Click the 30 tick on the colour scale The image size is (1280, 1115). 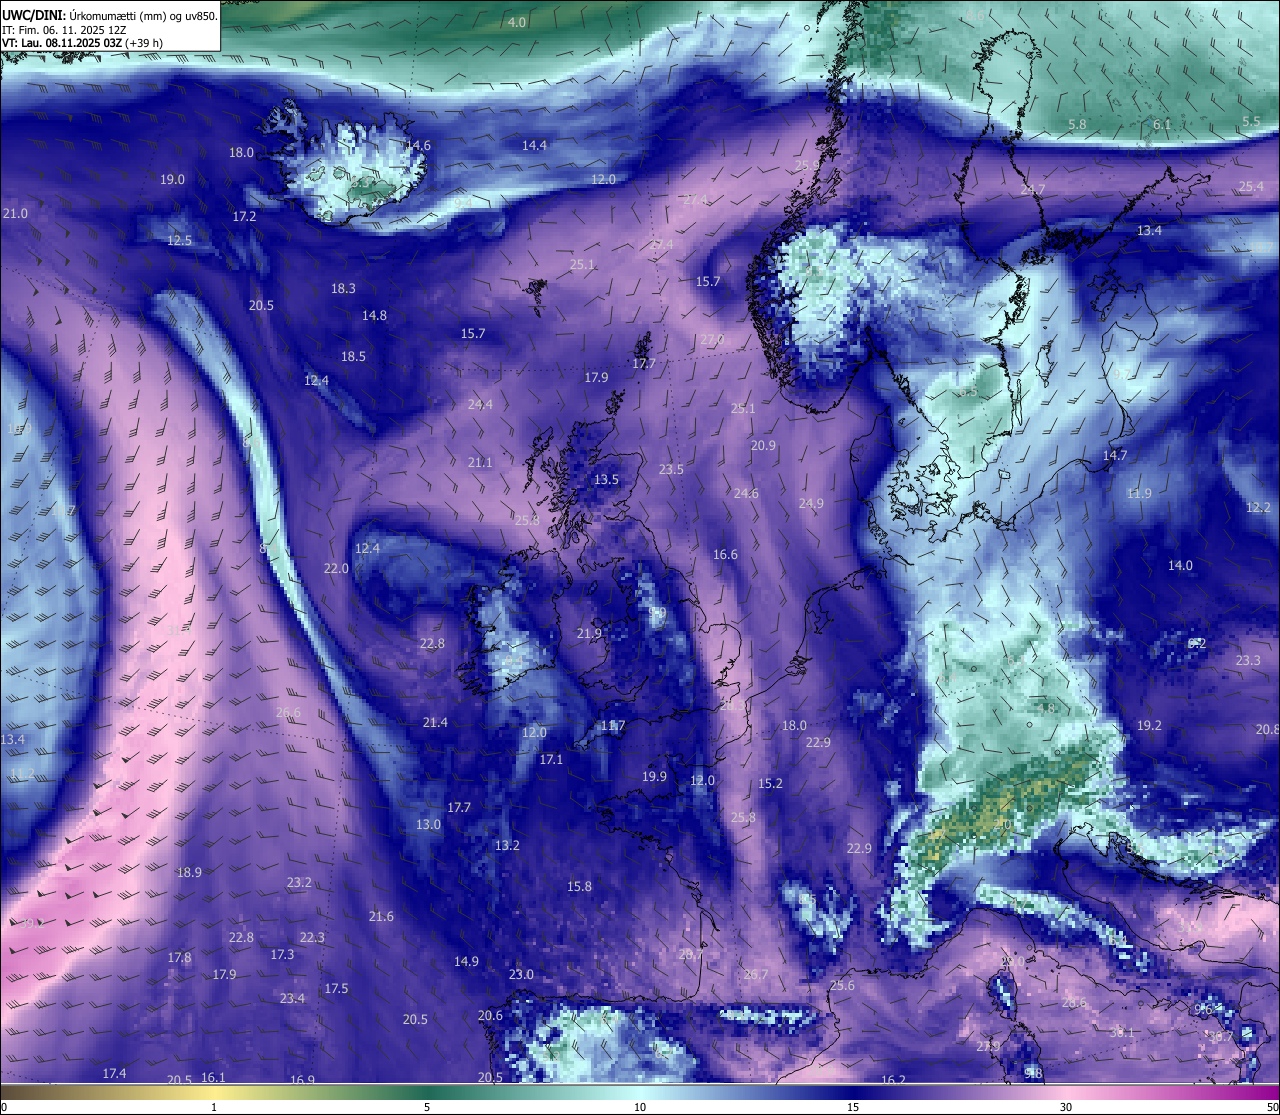1066,1107
